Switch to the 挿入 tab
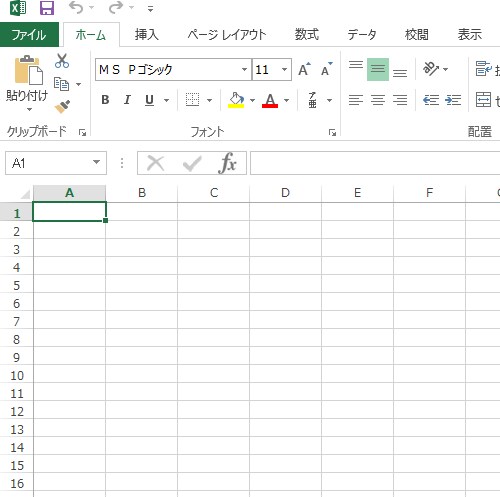Image resolution: width=500 pixels, height=497 pixels. [147, 35]
